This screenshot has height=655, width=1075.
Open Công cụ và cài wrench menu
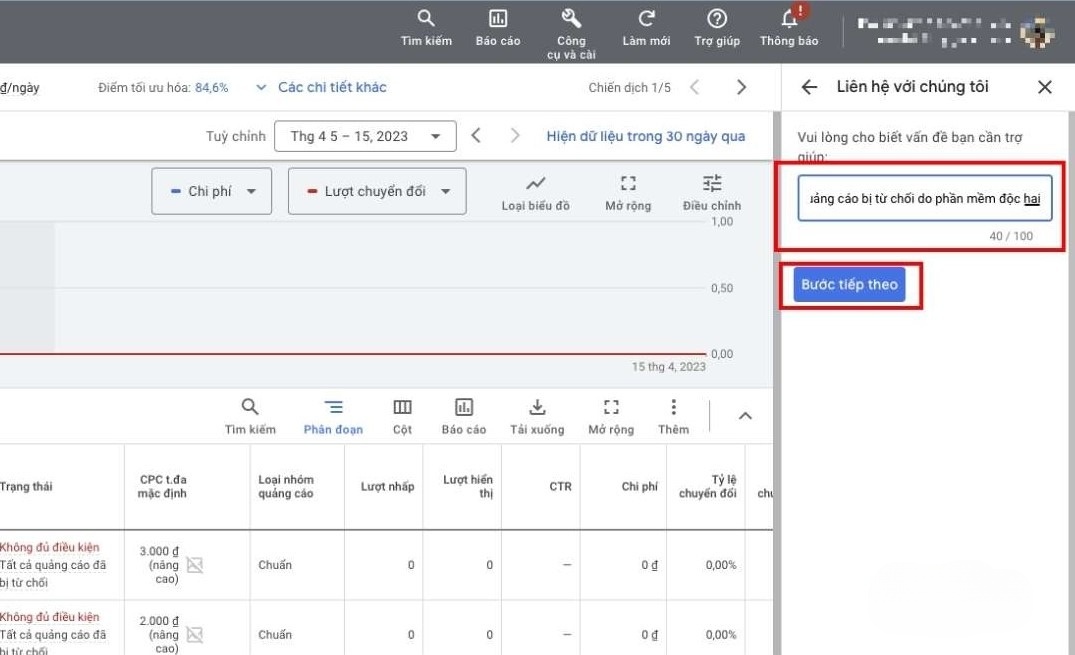pyautogui.click(x=571, y=19)
